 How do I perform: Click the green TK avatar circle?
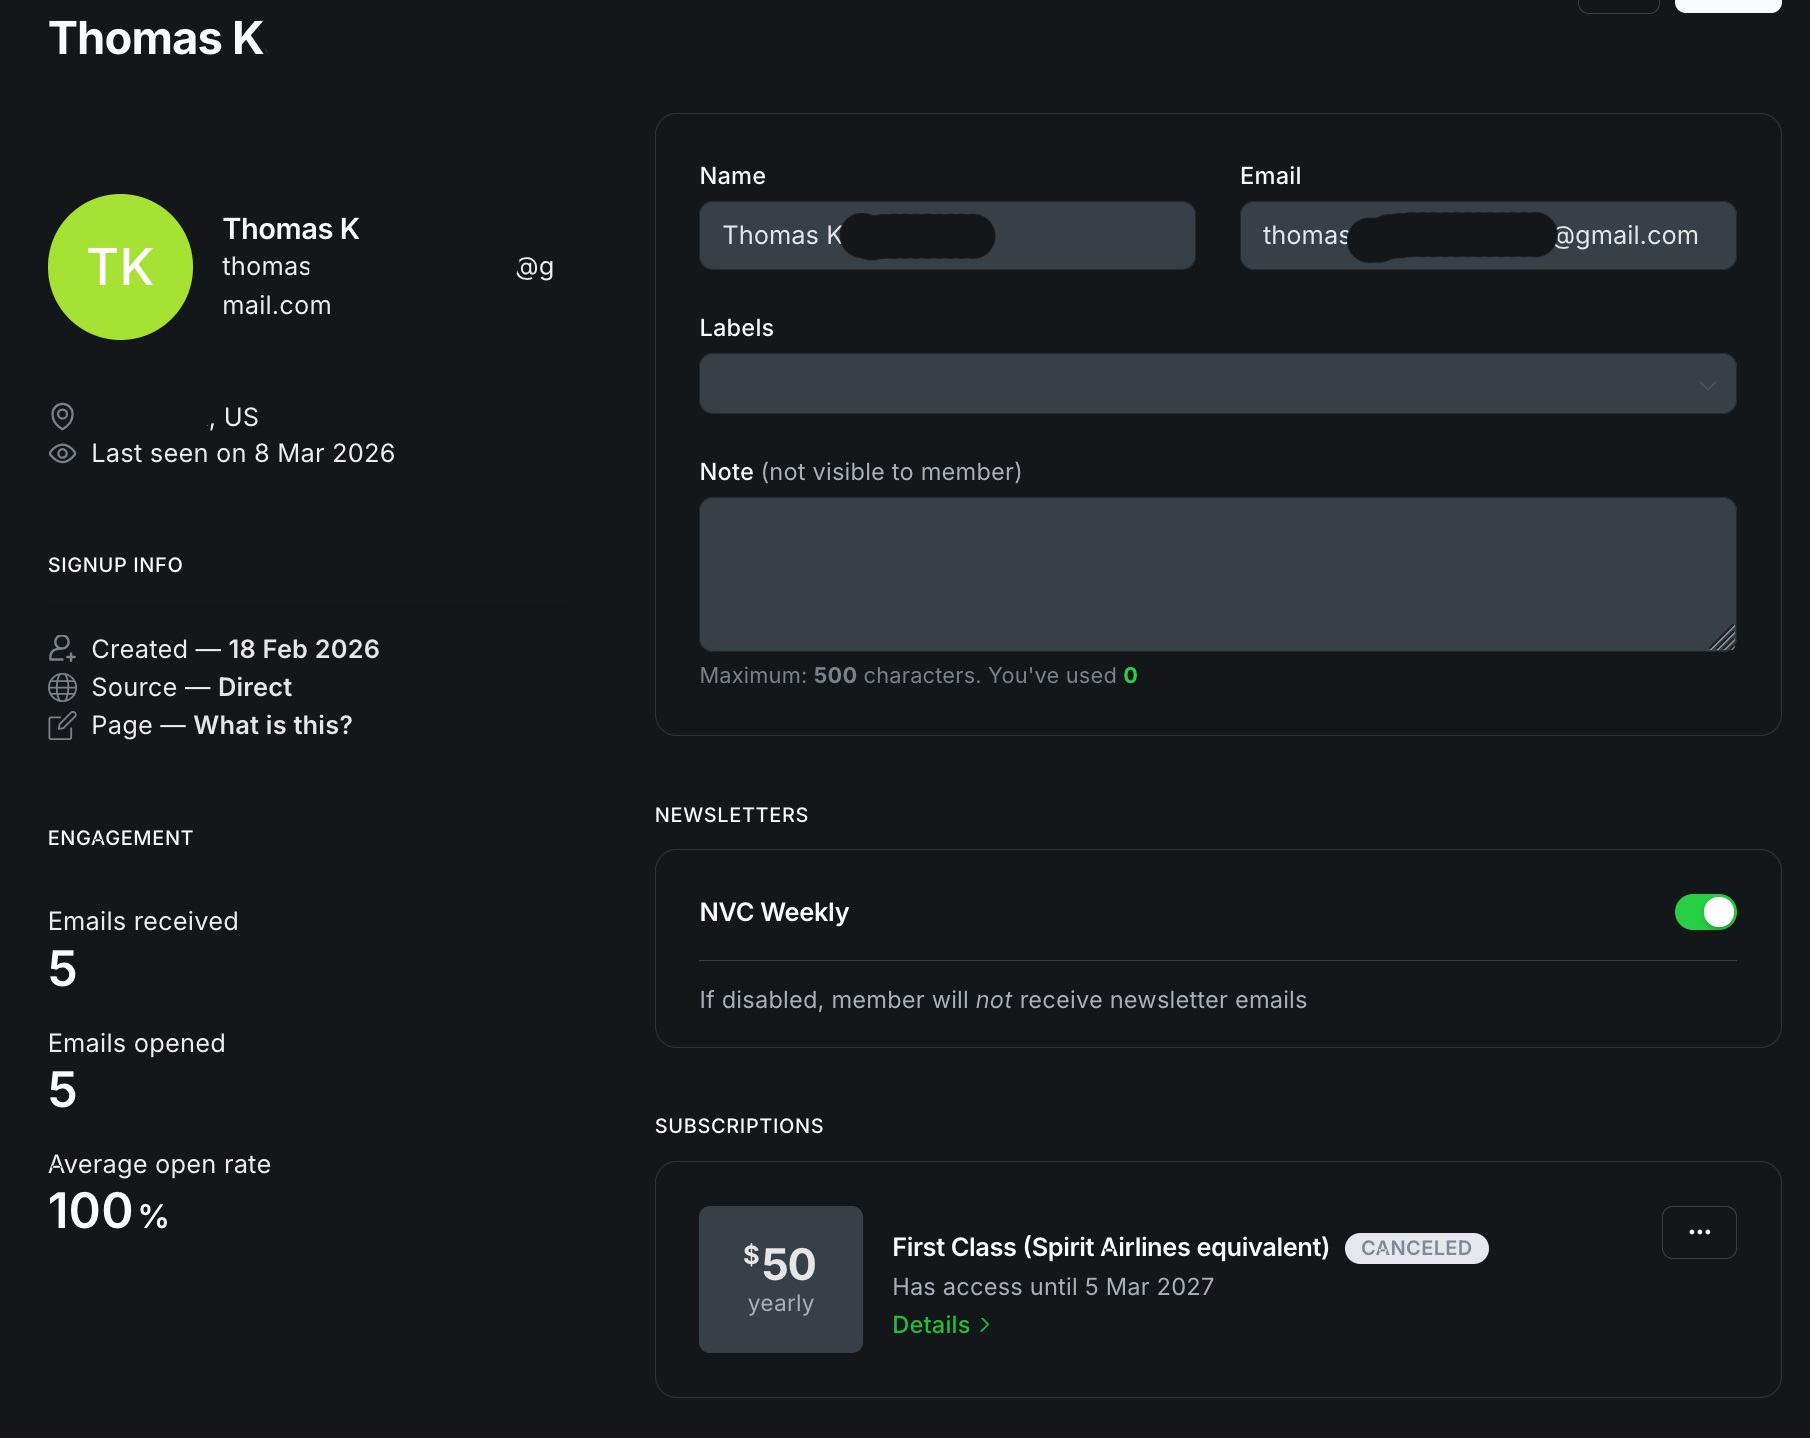120,267
